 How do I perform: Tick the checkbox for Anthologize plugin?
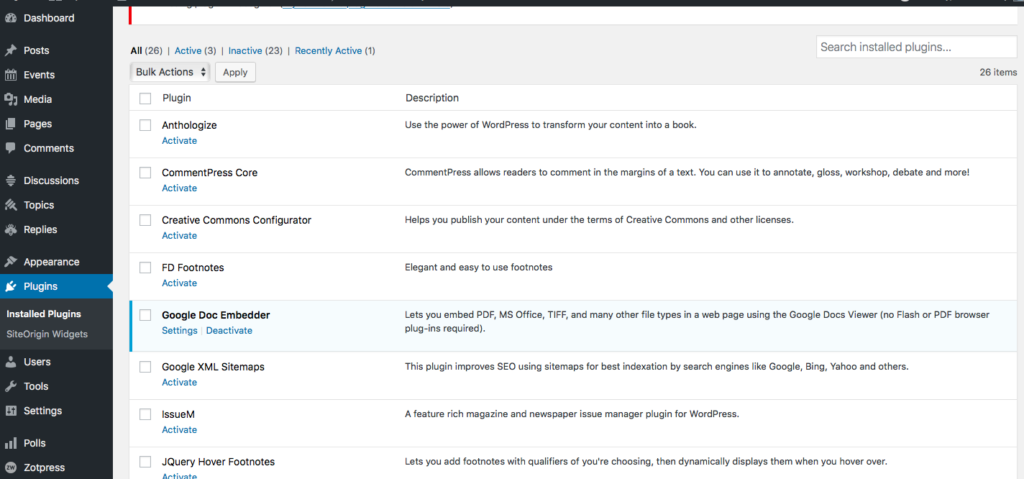(x=145, y=126)
